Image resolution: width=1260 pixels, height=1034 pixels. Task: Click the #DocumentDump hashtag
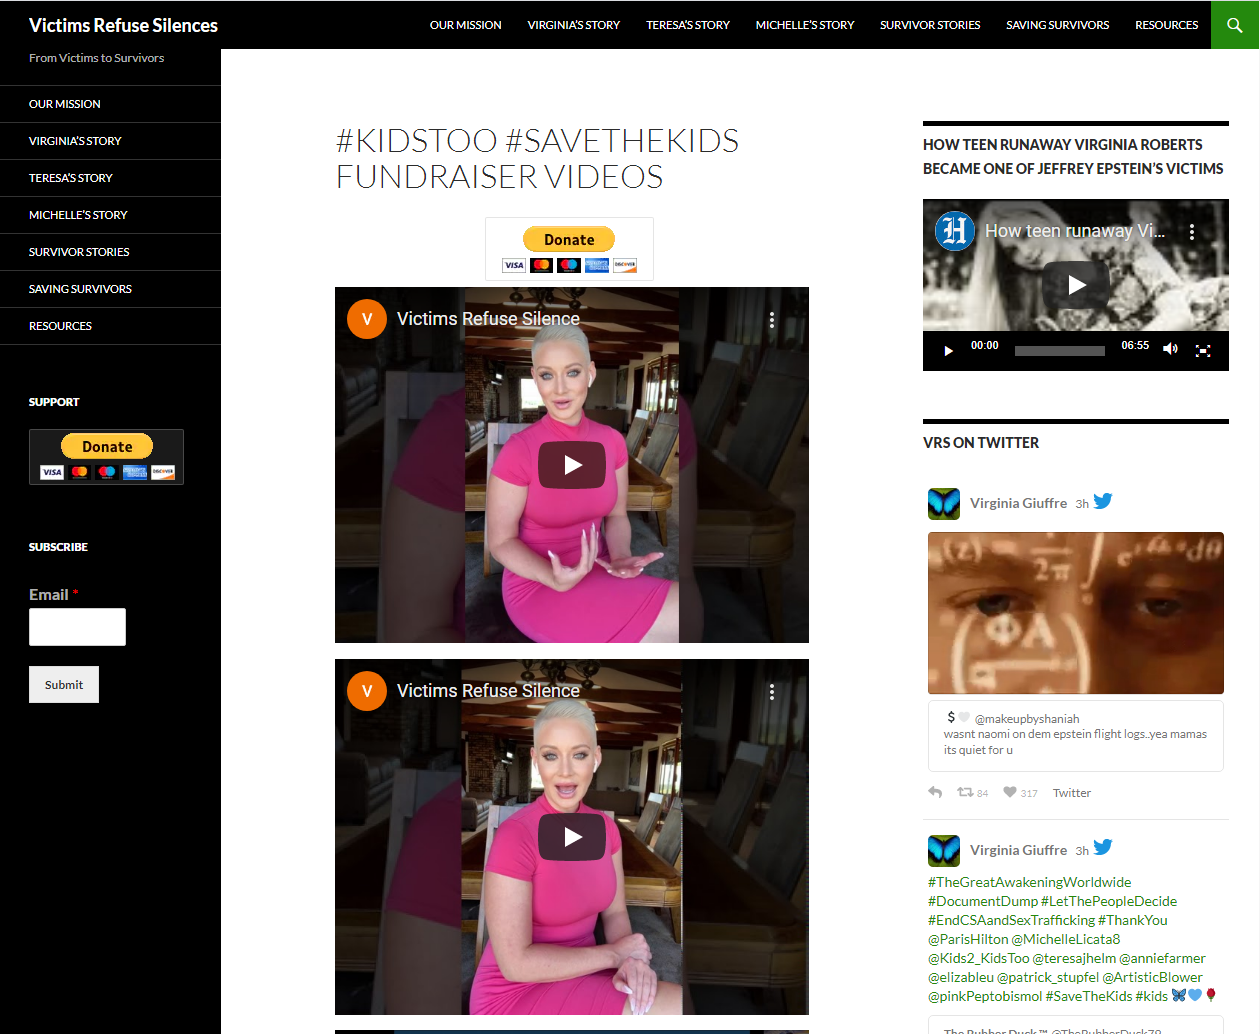982,901
